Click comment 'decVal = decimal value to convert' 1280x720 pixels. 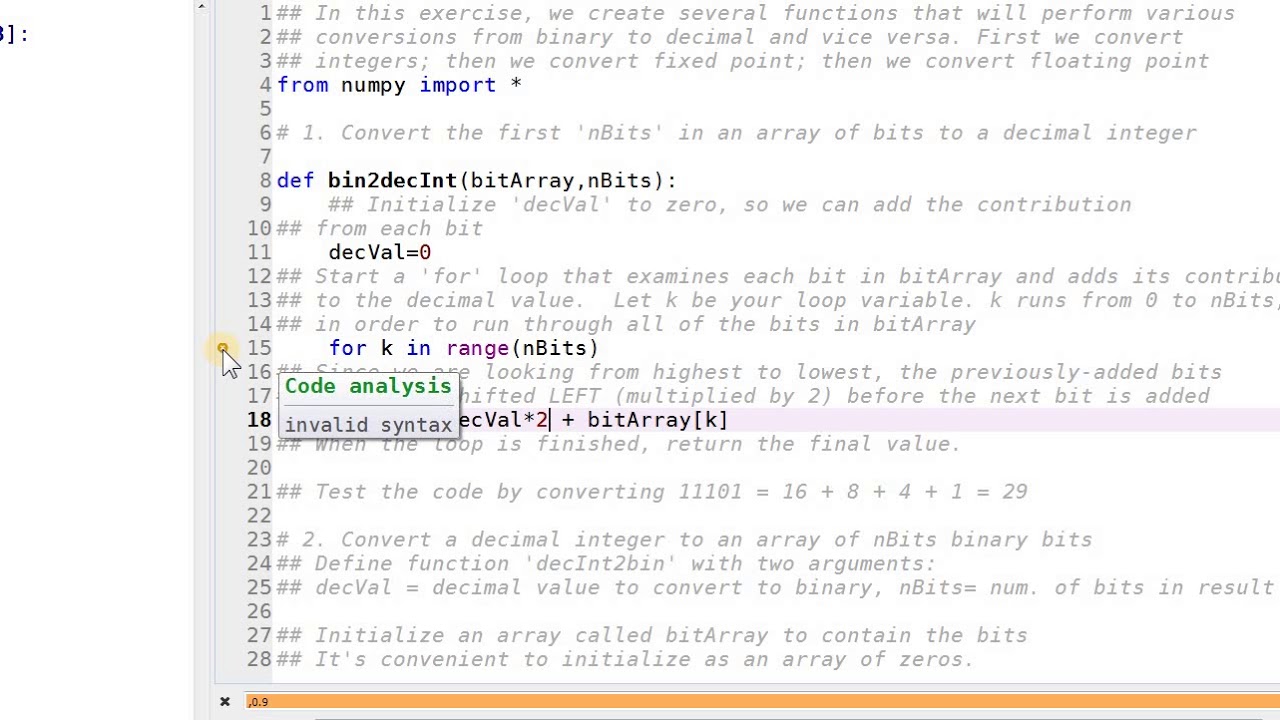(x=775, y=588)
